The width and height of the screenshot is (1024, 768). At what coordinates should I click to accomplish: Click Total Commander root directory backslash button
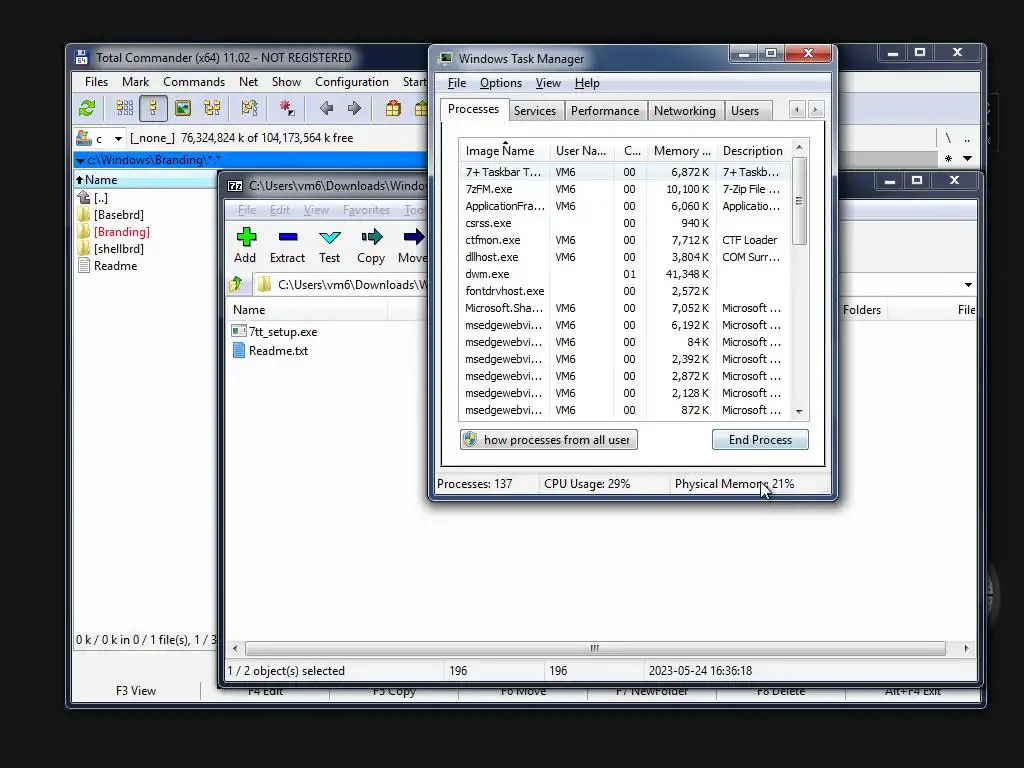(948, 138)
